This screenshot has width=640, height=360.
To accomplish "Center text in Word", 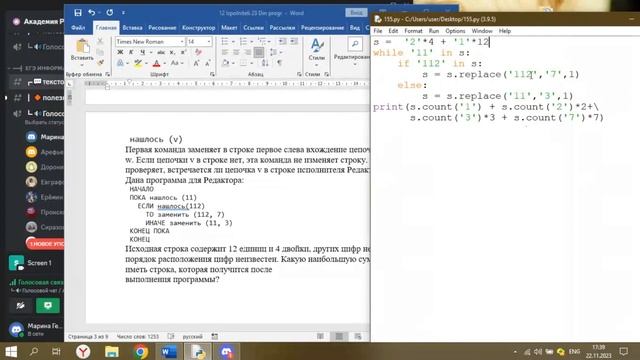I will (x=236, y=52).
